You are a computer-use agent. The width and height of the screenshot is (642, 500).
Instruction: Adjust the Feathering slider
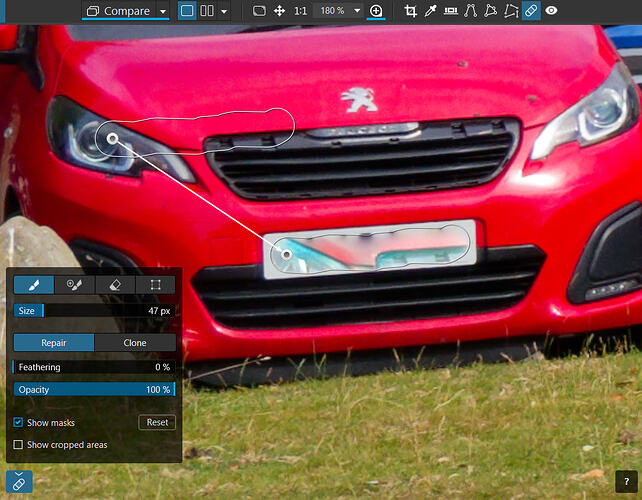click(95, 367)
